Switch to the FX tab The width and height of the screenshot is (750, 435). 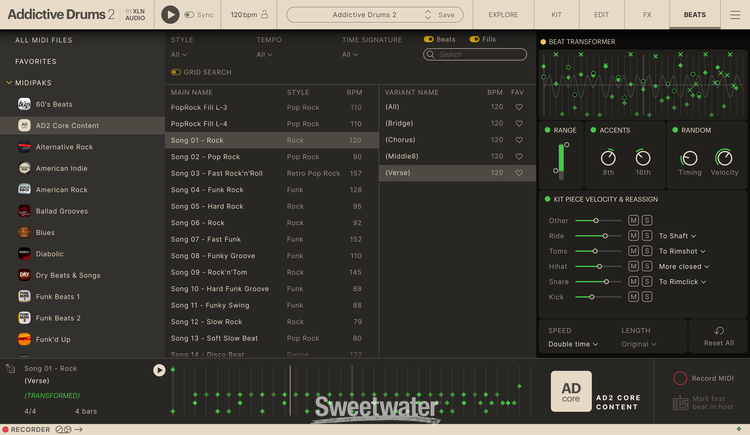[x=647, y=15]
